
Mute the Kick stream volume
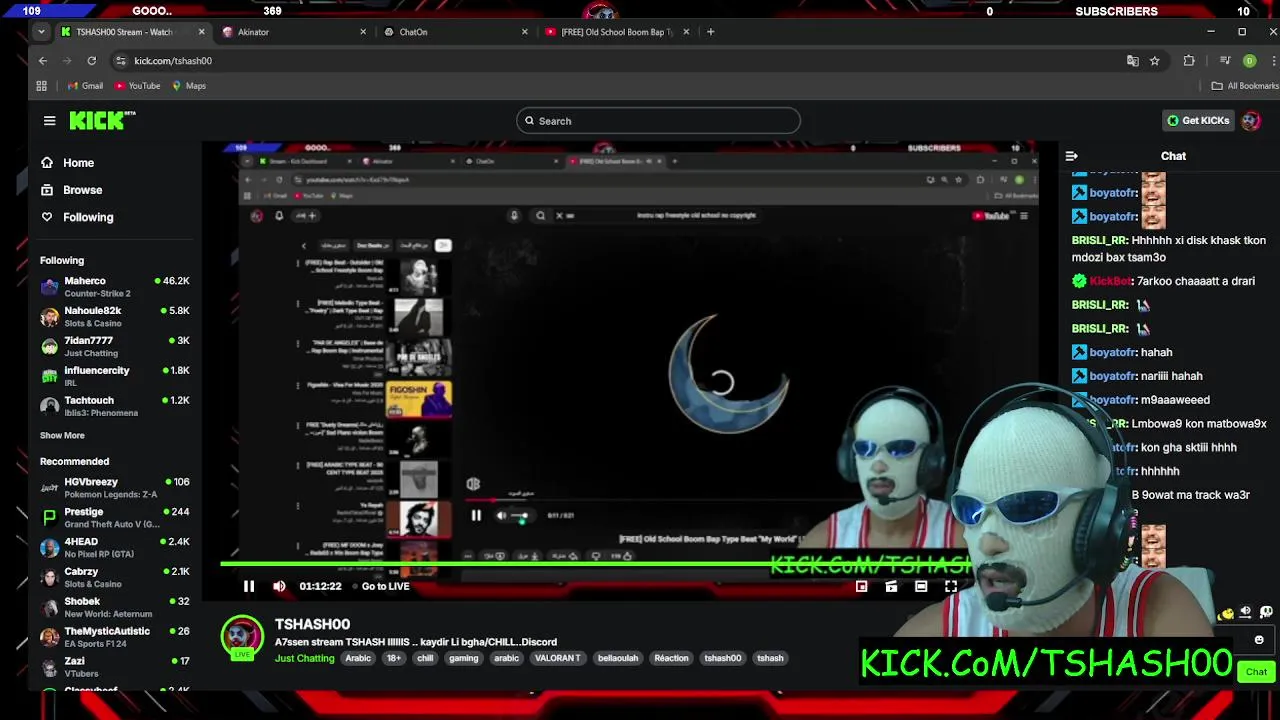click(279, 587)
